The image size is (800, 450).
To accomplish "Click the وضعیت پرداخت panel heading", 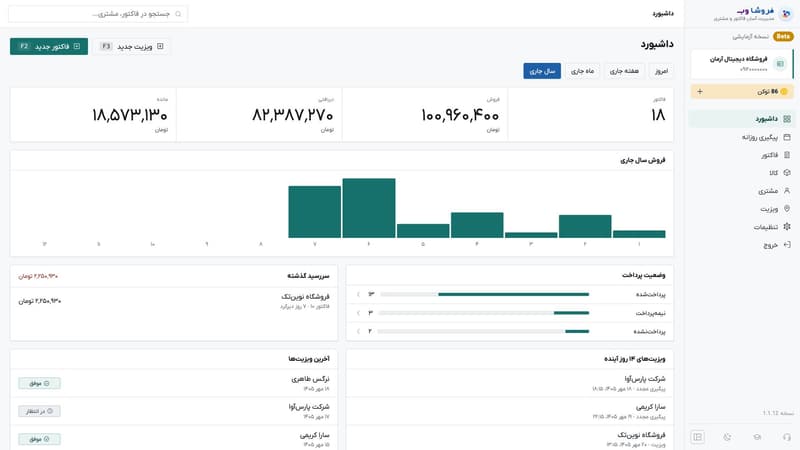I will [643, 275].
